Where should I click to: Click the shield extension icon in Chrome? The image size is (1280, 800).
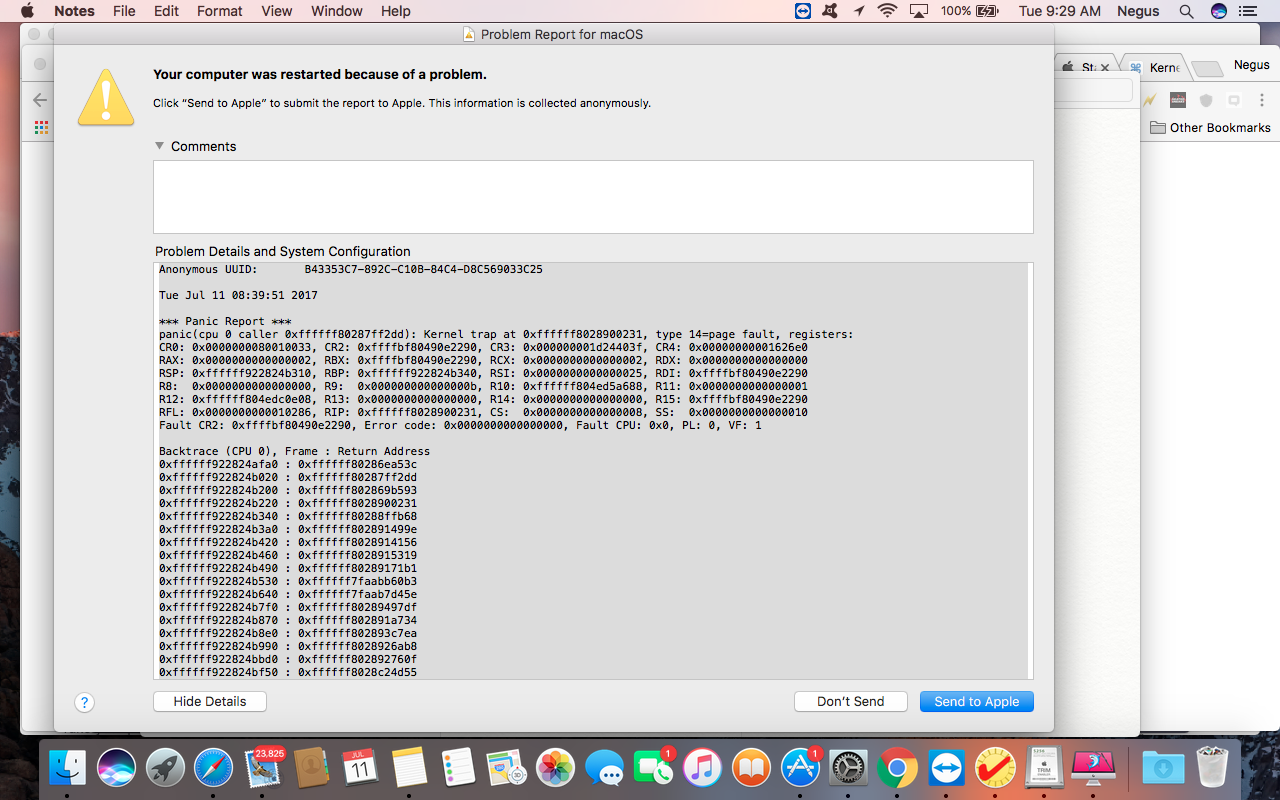[1206, 100]
